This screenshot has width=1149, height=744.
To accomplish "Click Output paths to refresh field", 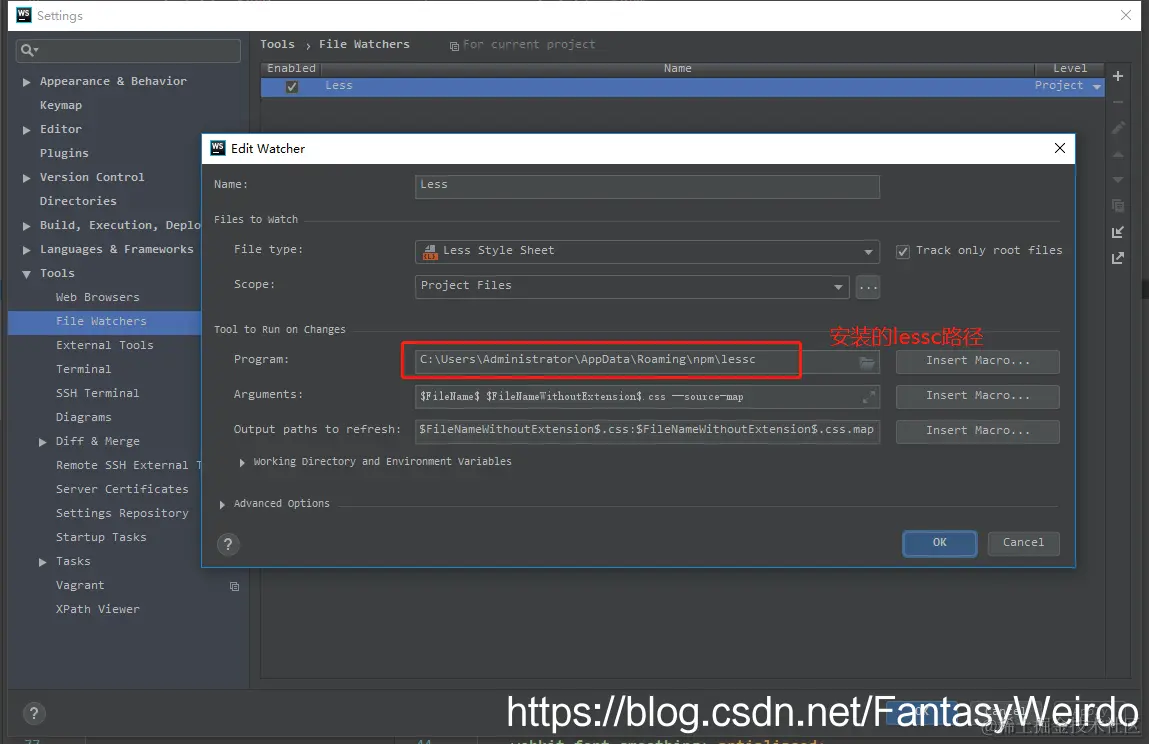I will click(x=647, y=431).
